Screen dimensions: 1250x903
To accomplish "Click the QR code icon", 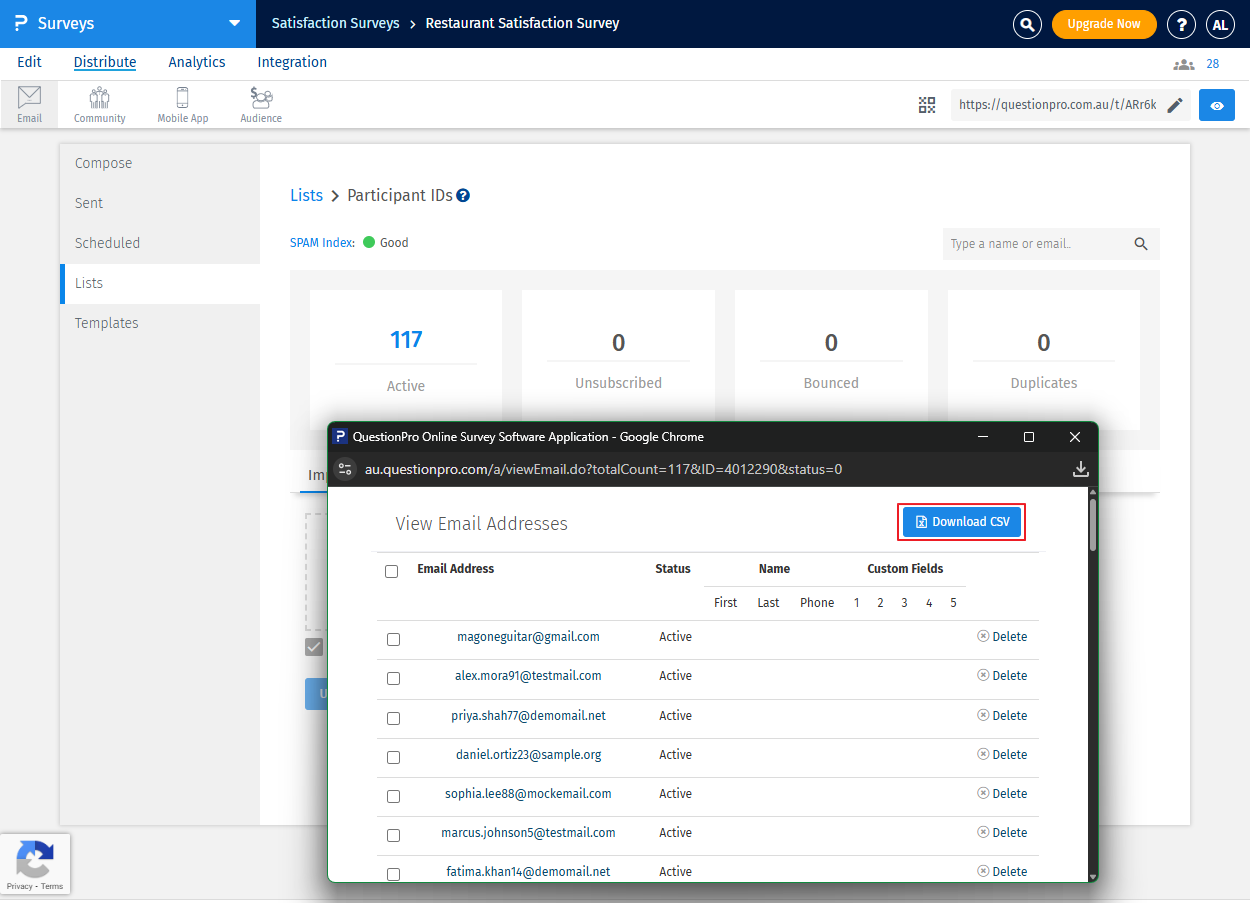I will pos(927,105).
